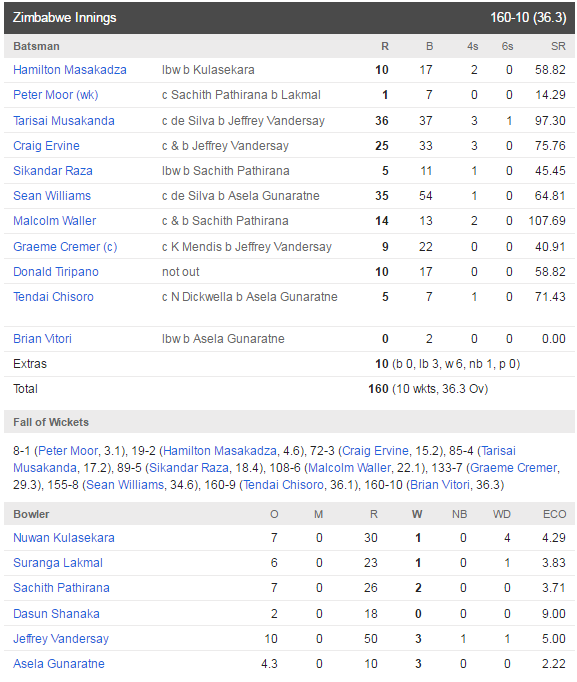The width and height of the screenshot is (577, 682).
Task: Select Zimbabwe Innings header bar
Action: coord(289,18)
